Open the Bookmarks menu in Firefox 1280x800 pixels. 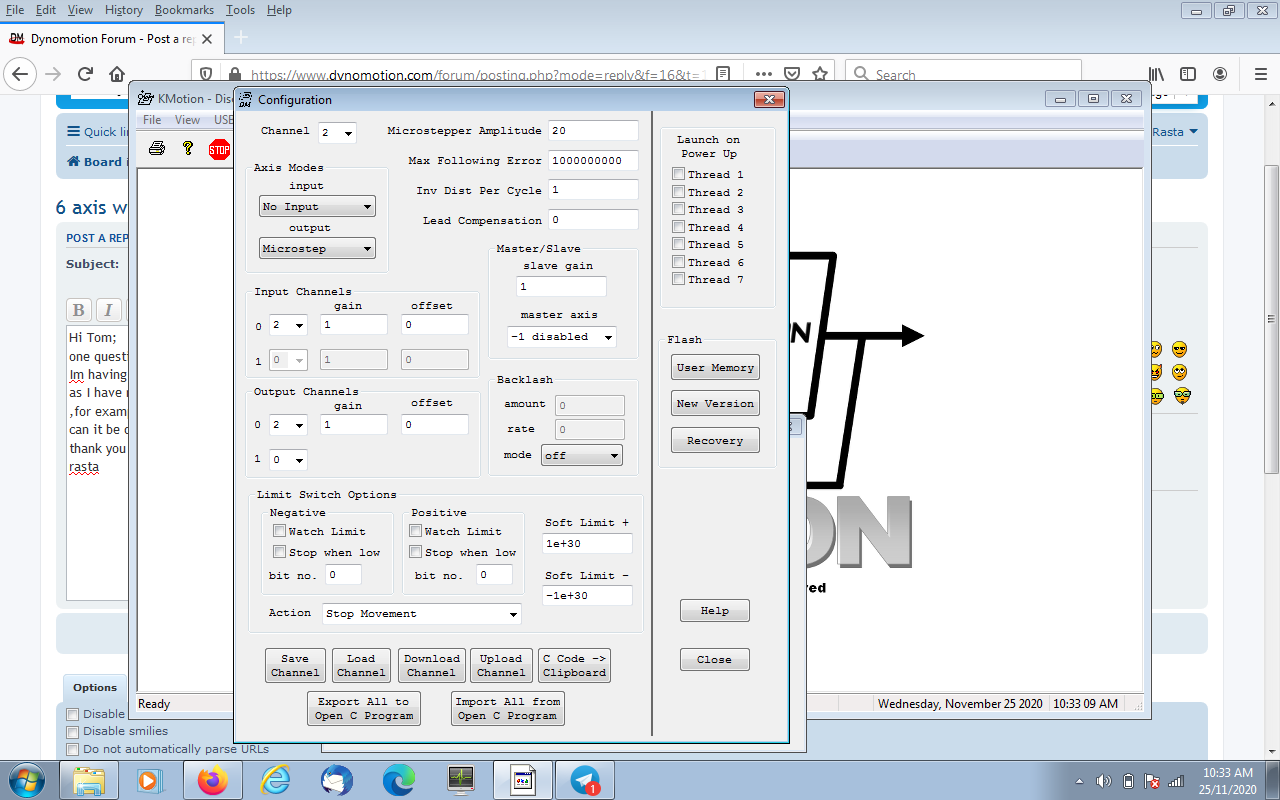[x=184, y=10]
